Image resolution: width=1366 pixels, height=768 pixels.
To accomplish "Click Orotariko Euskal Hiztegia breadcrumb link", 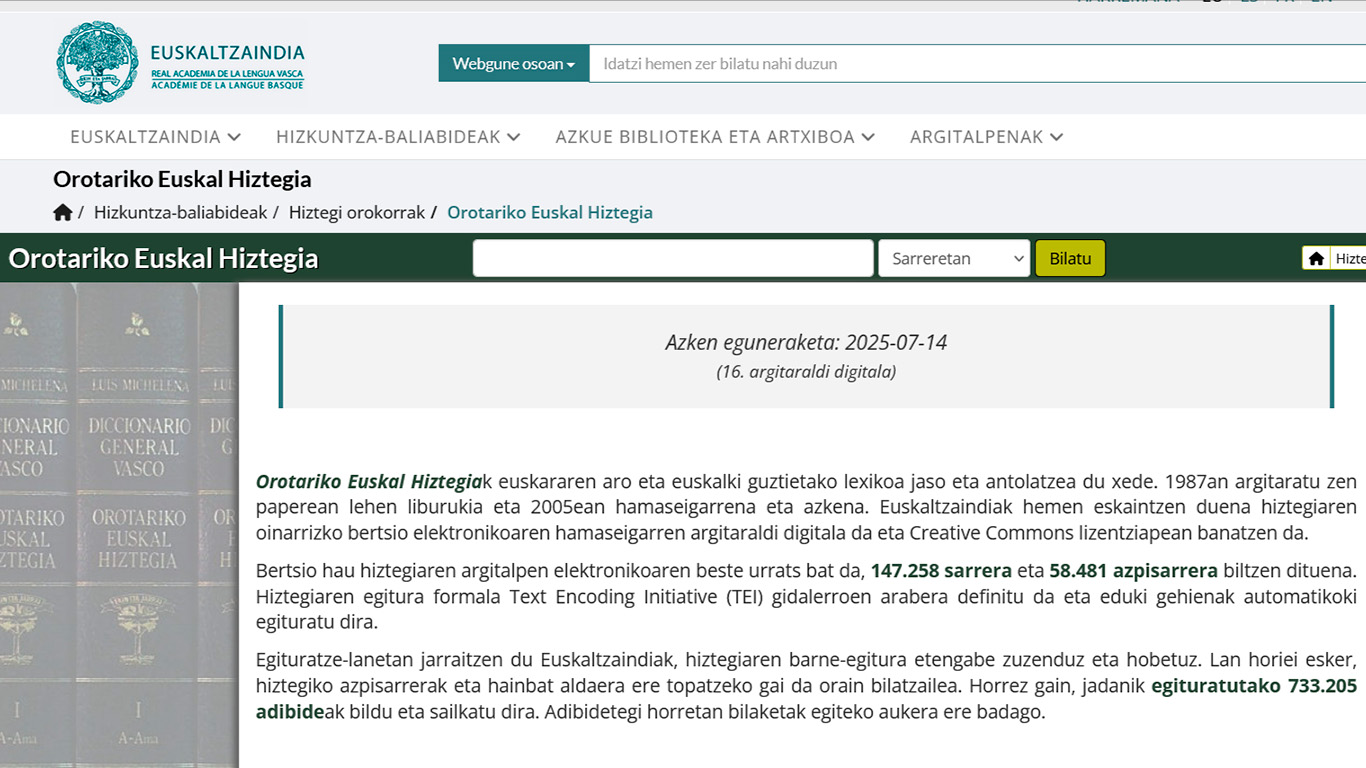I will click(549, 212).
